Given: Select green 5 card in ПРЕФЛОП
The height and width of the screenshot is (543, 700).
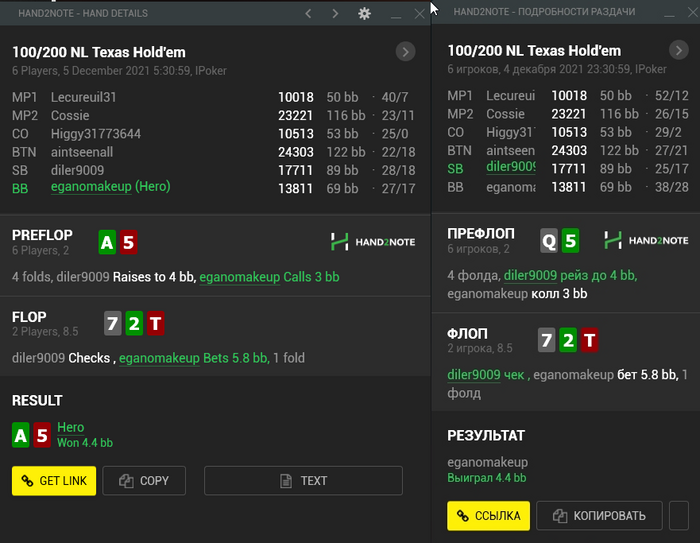Looking at the screenshot, I should click(x=571, y=241).
